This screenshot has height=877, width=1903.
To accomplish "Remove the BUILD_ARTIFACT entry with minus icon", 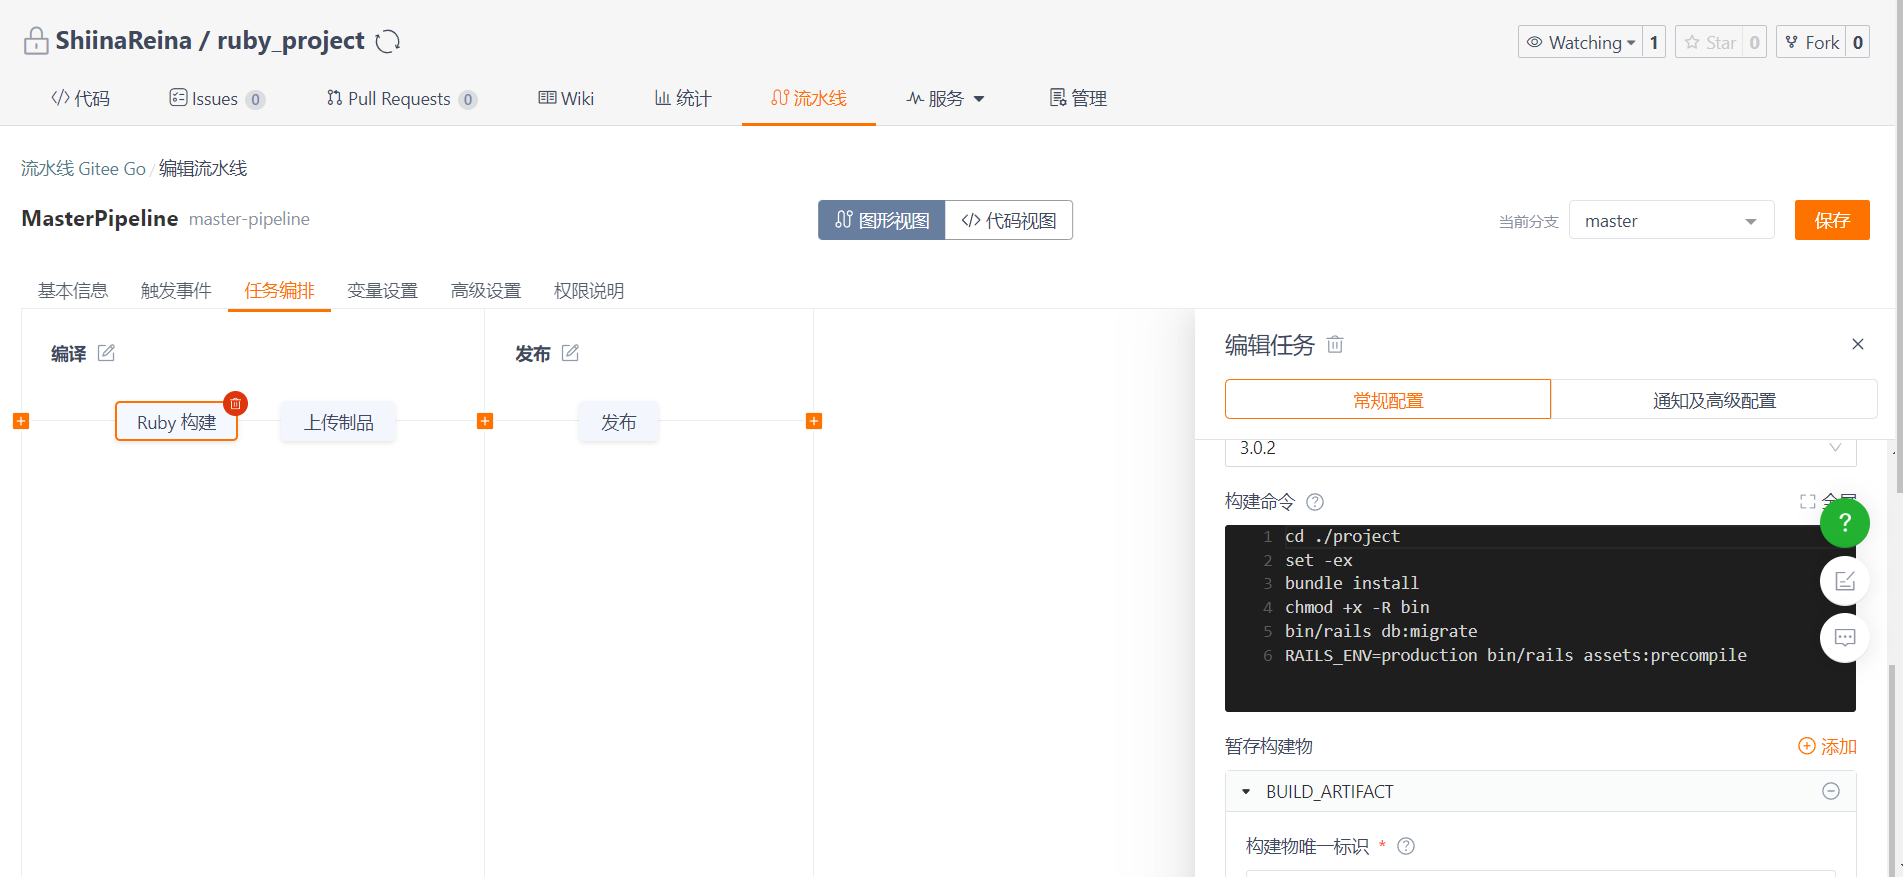I will pyautogui.click(x=1831, y=791).
